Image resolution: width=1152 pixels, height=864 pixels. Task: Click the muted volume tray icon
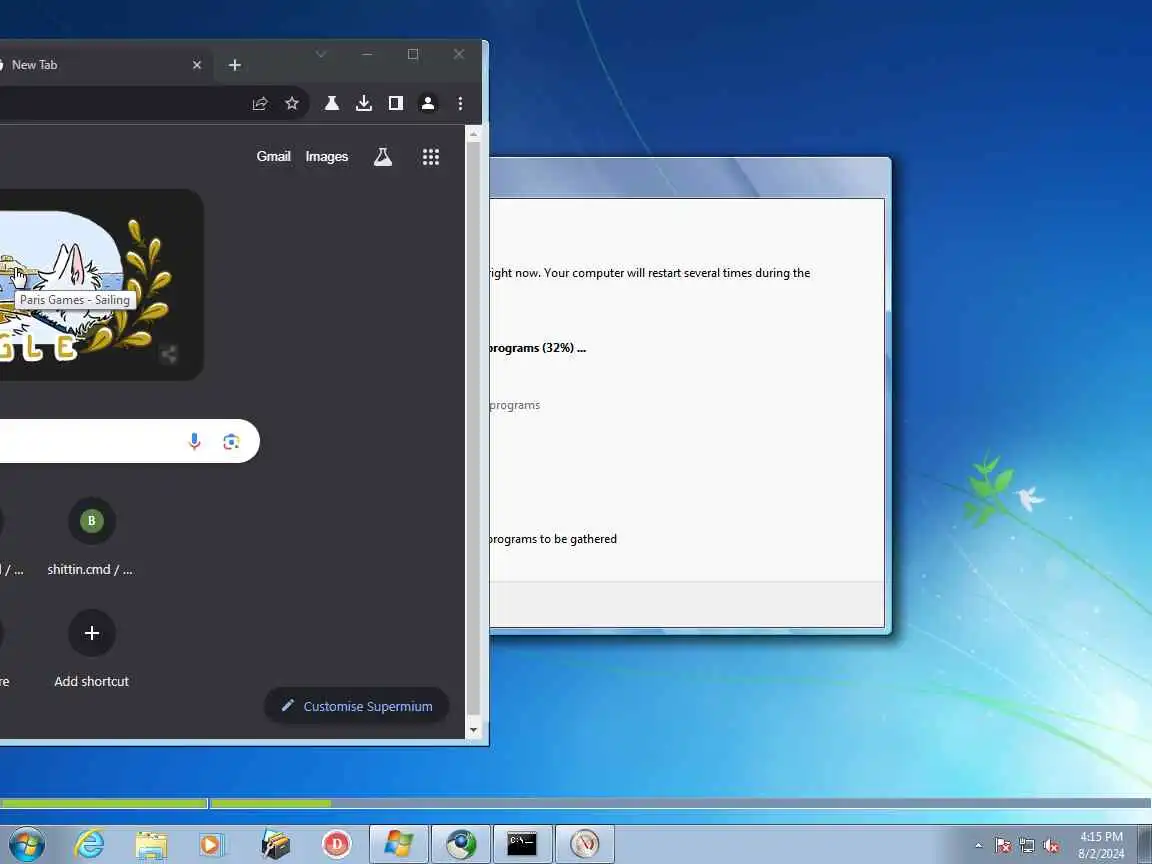(x=1051, y=846)
